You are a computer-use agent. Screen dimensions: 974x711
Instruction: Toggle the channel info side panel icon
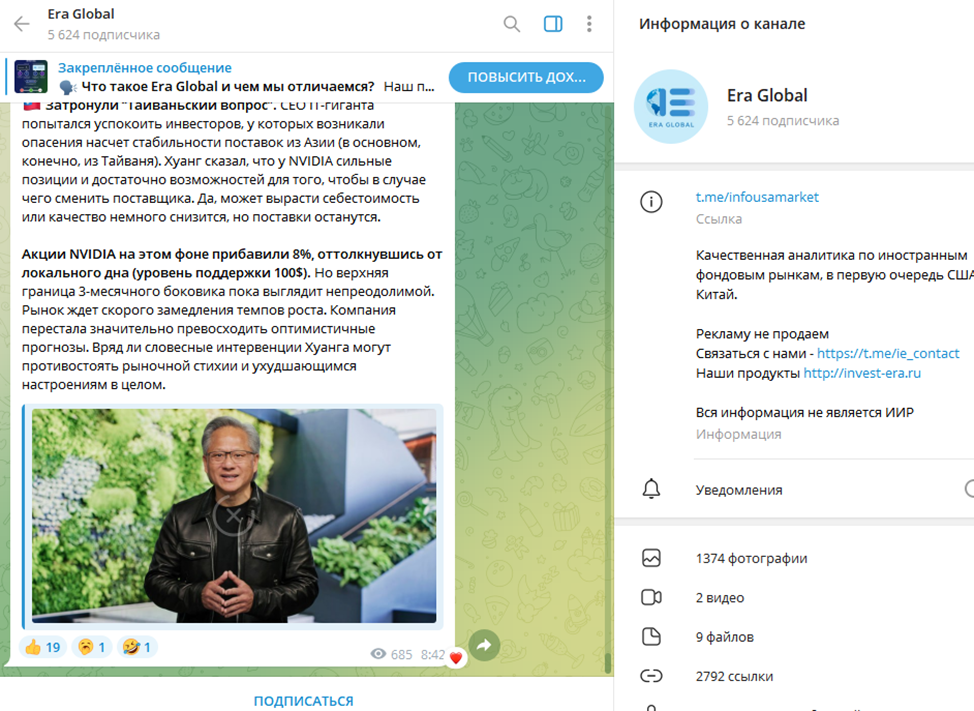[x=553, y=24]
